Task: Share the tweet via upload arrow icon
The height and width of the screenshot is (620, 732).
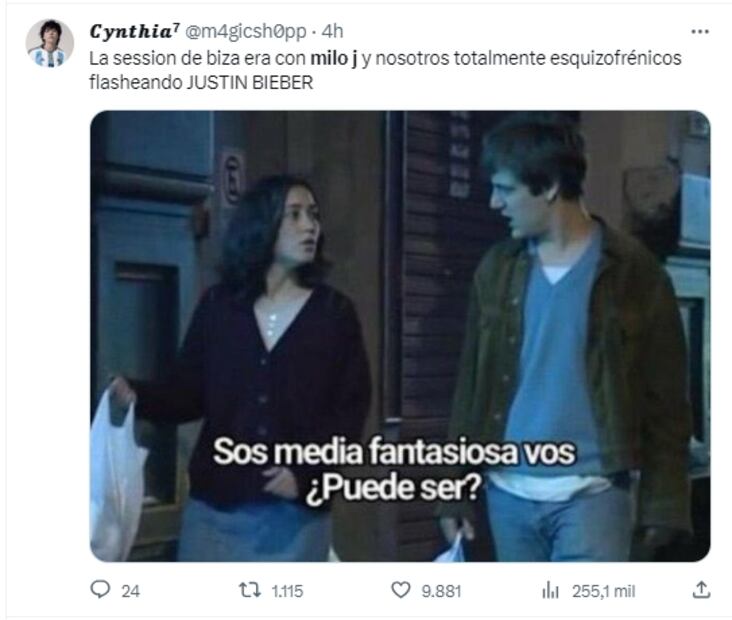Action: pyautogui.click(x=701, y=590)
